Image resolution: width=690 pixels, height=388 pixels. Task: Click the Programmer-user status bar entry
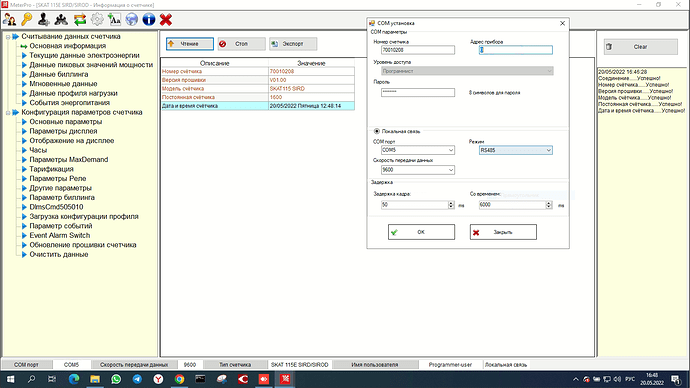(x=450, y=365)
